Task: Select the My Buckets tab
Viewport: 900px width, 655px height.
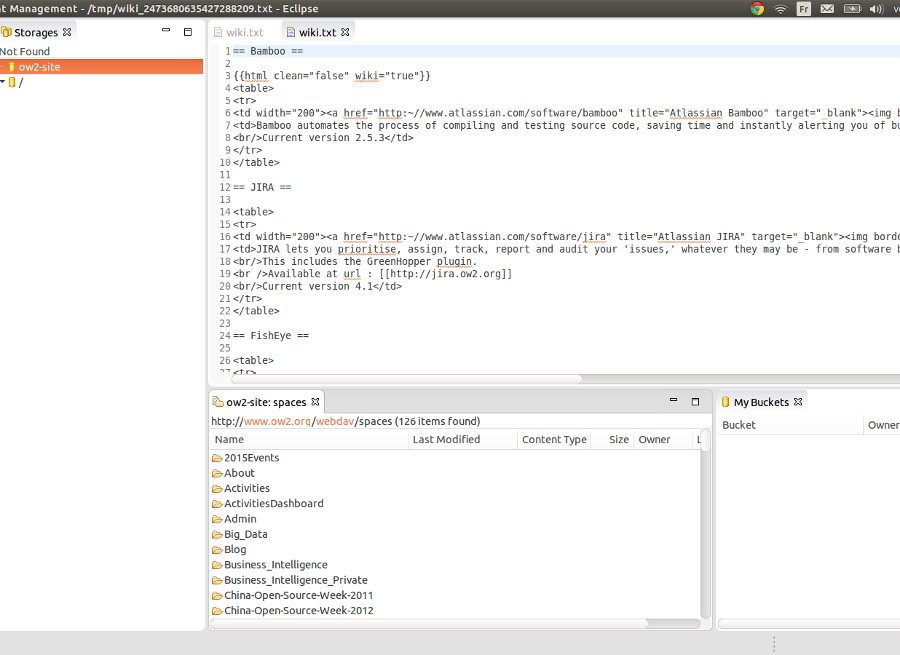Action: click(761, 402)
